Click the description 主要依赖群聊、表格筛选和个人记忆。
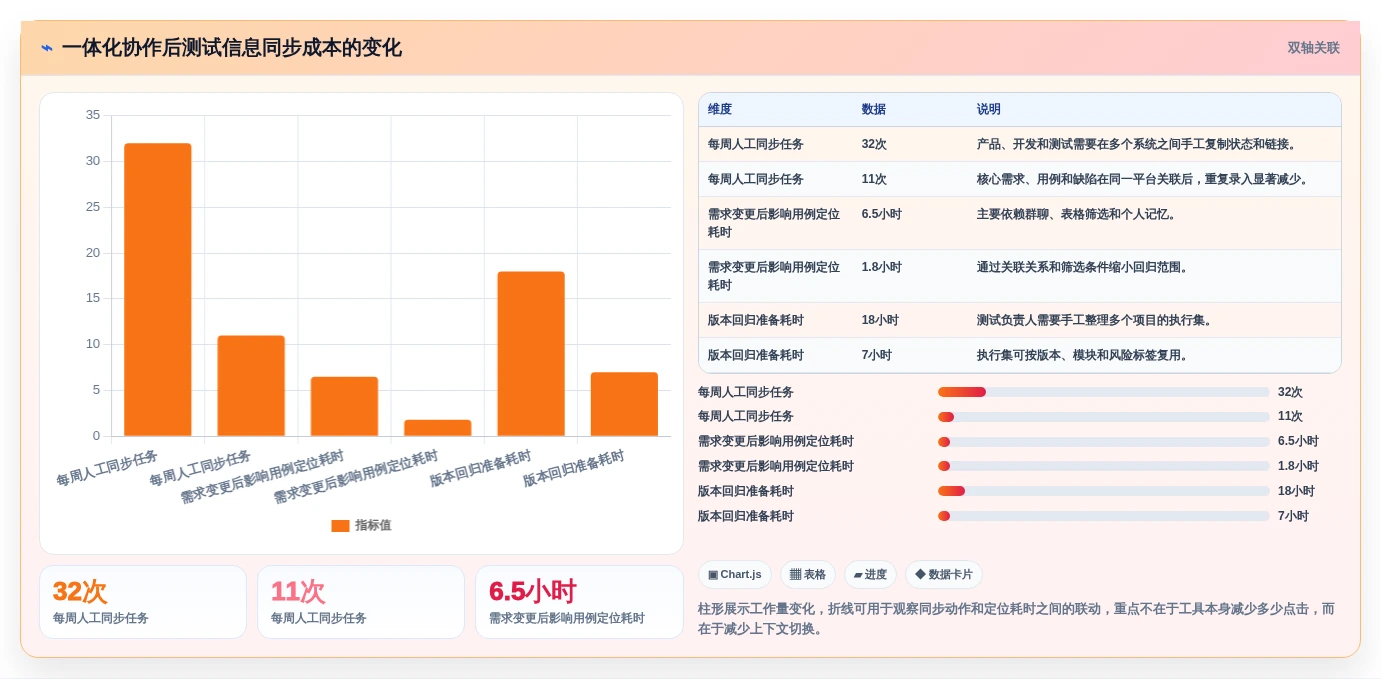 1079,214
